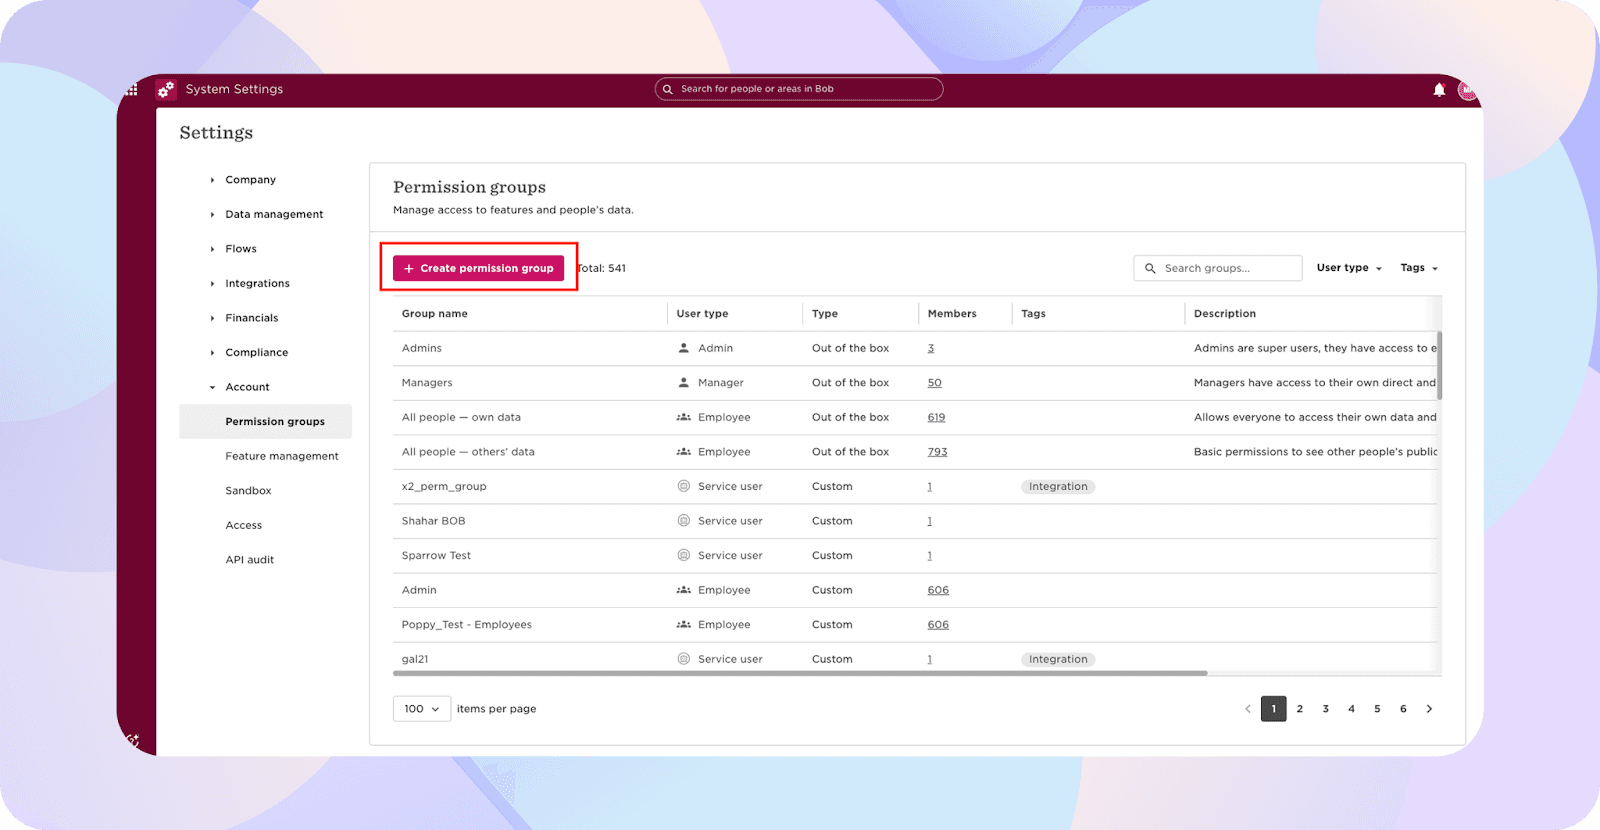Open the Sandbox settings page

(248, 491)
